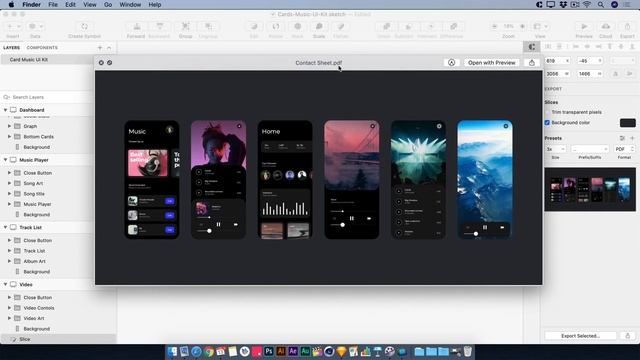Select the Card Music UI Kit page
Image resolution: width=640 pixels, height=360 pixels.
[47, 60]
